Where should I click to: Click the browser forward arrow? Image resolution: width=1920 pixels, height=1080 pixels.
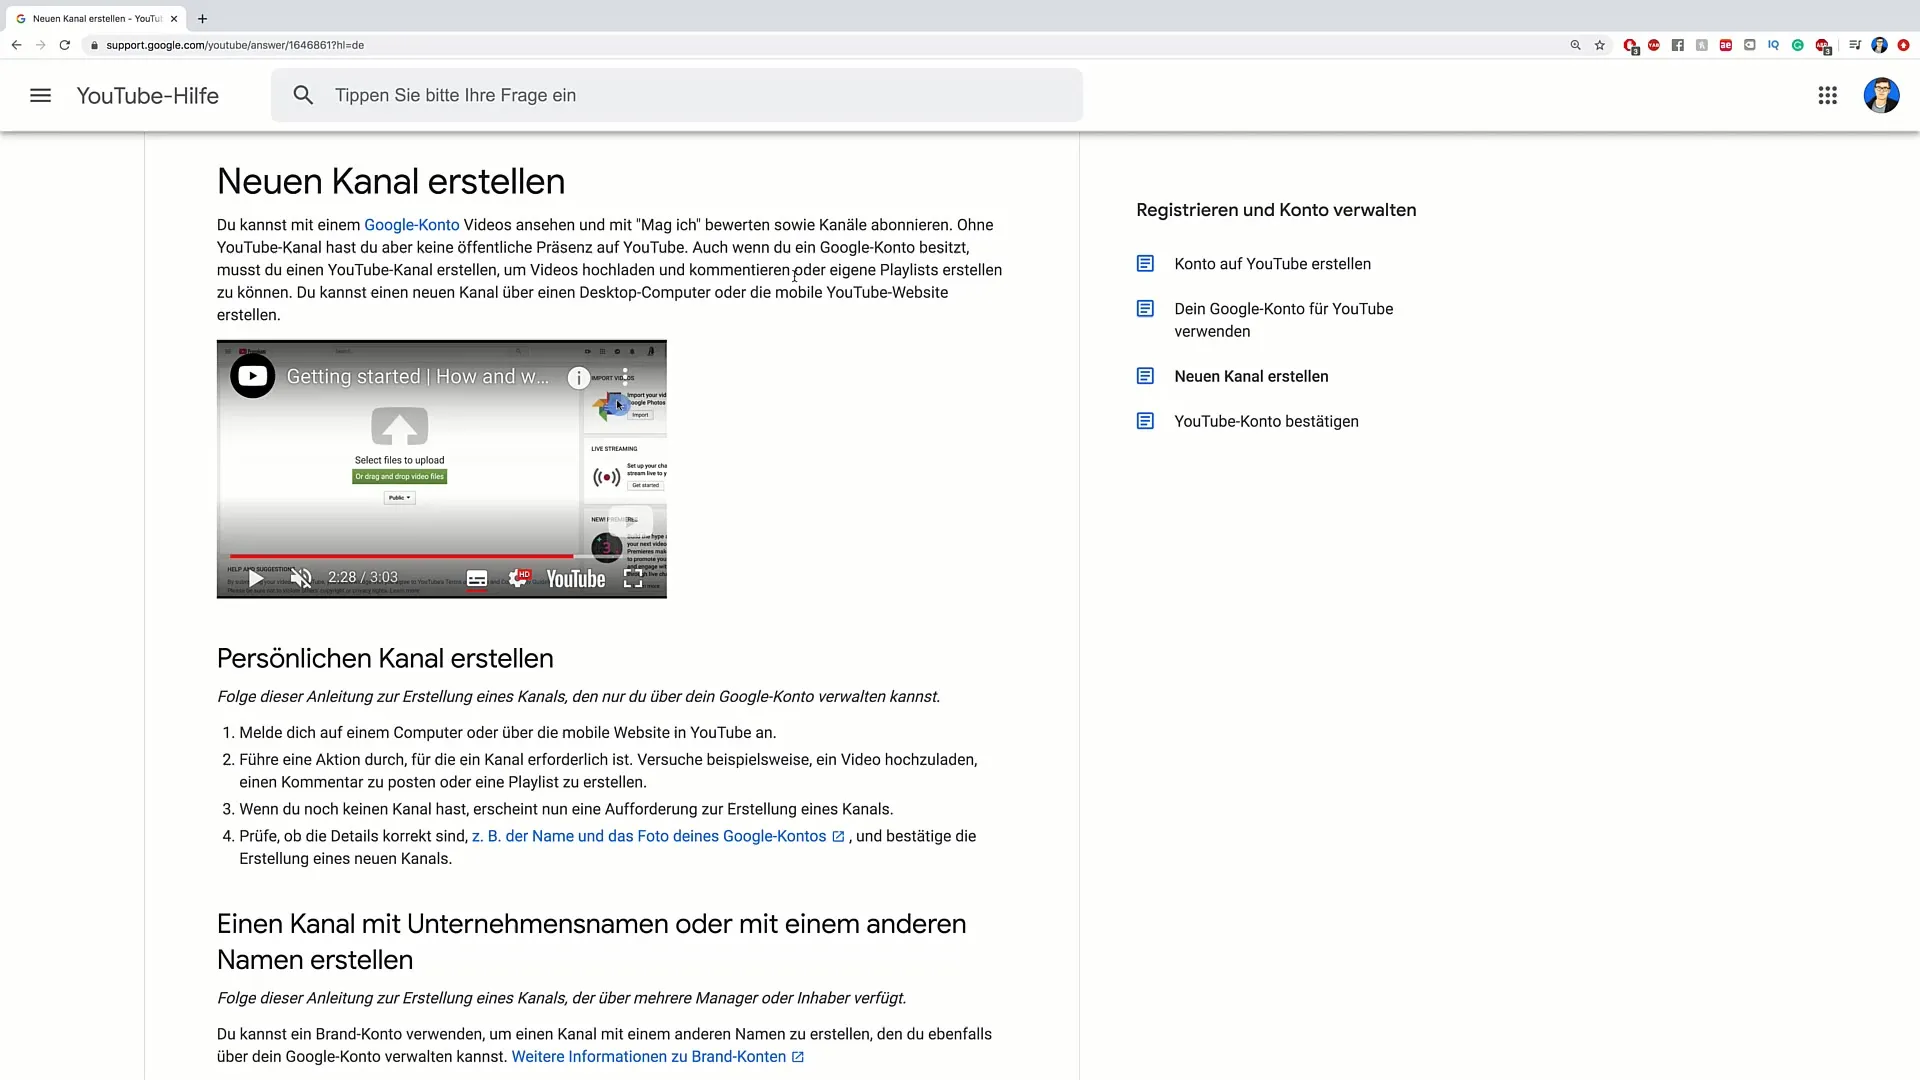coord(40,45)
